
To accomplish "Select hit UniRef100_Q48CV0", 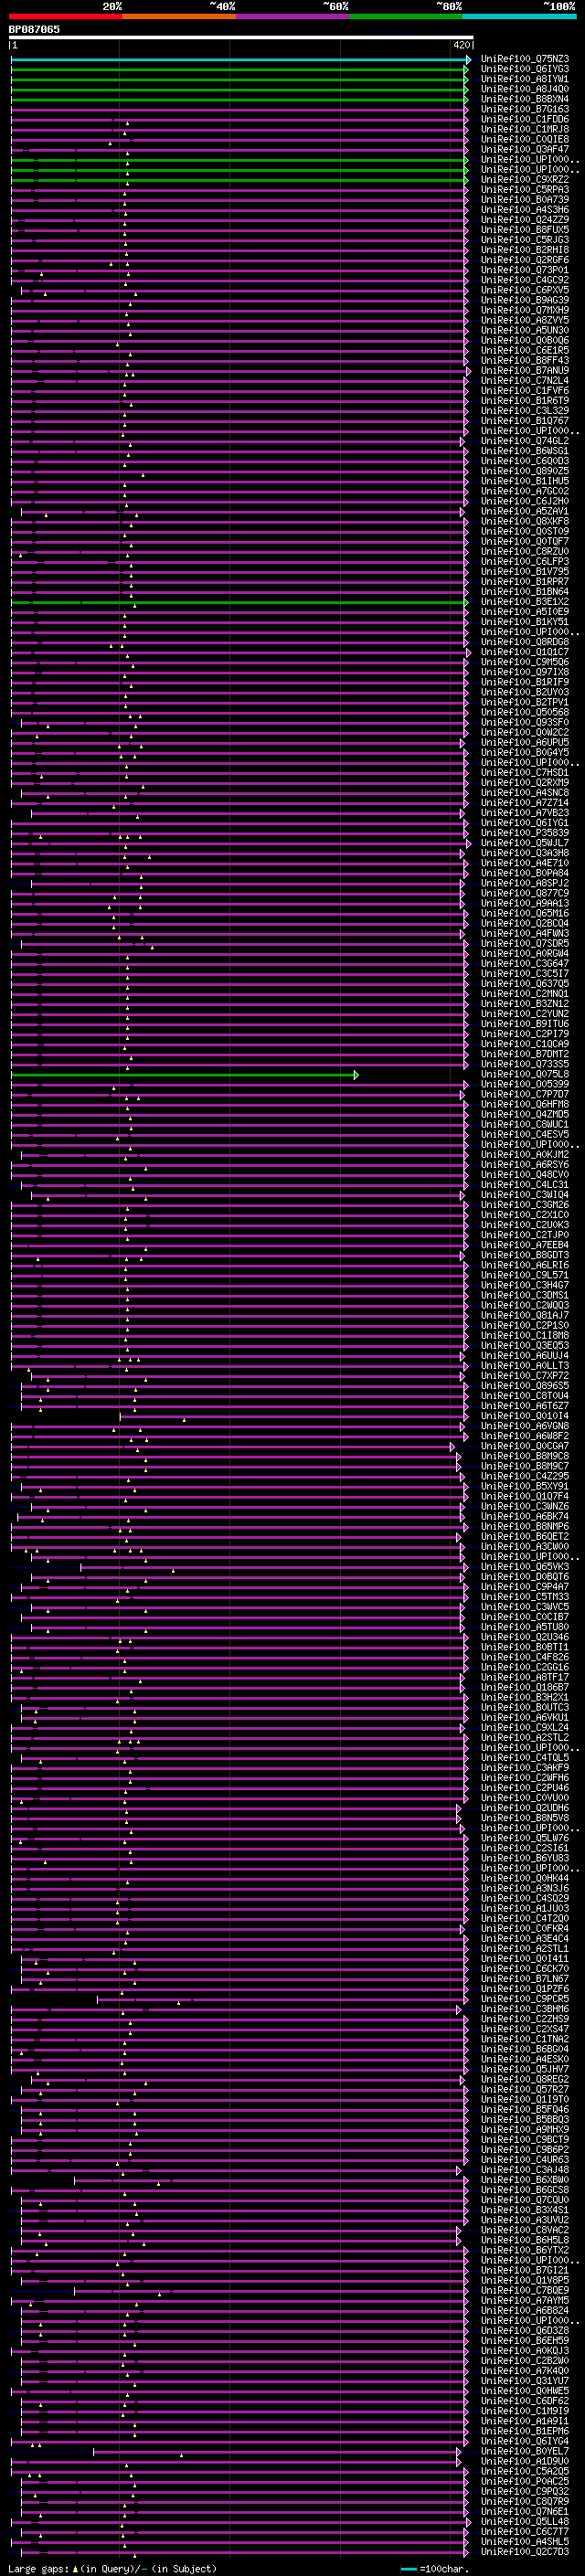I will 525,1174.
